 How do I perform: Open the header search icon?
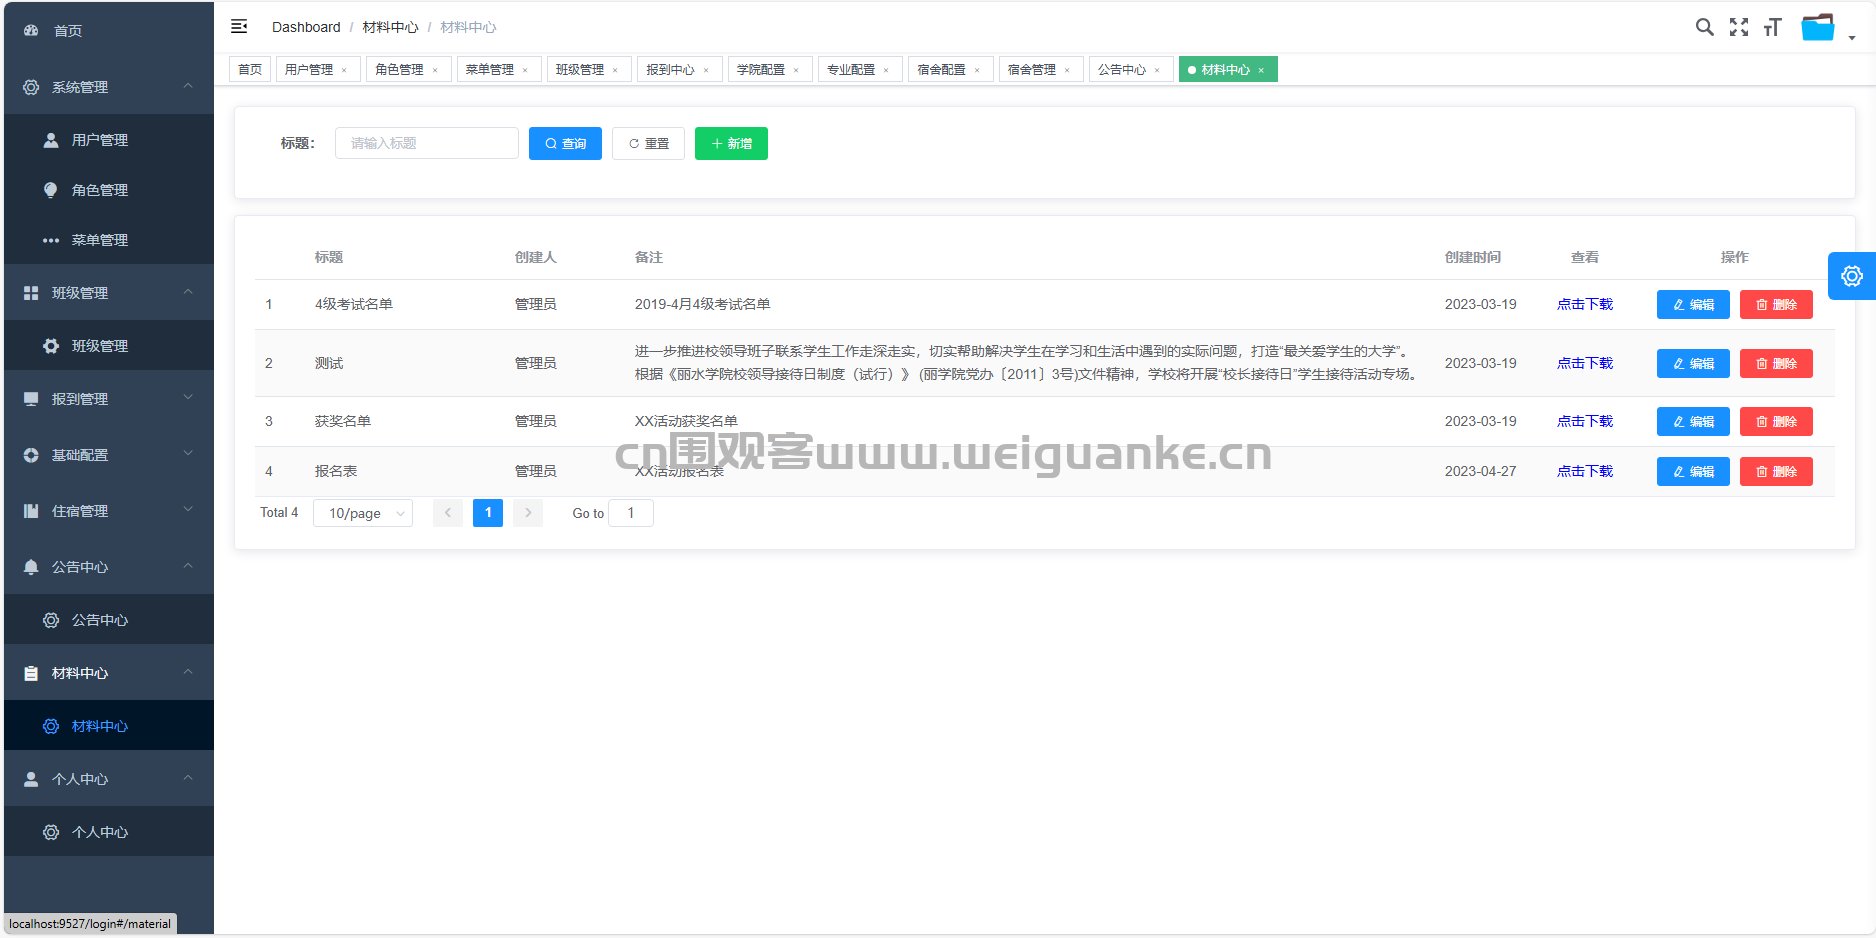[x=1705, y=27]
